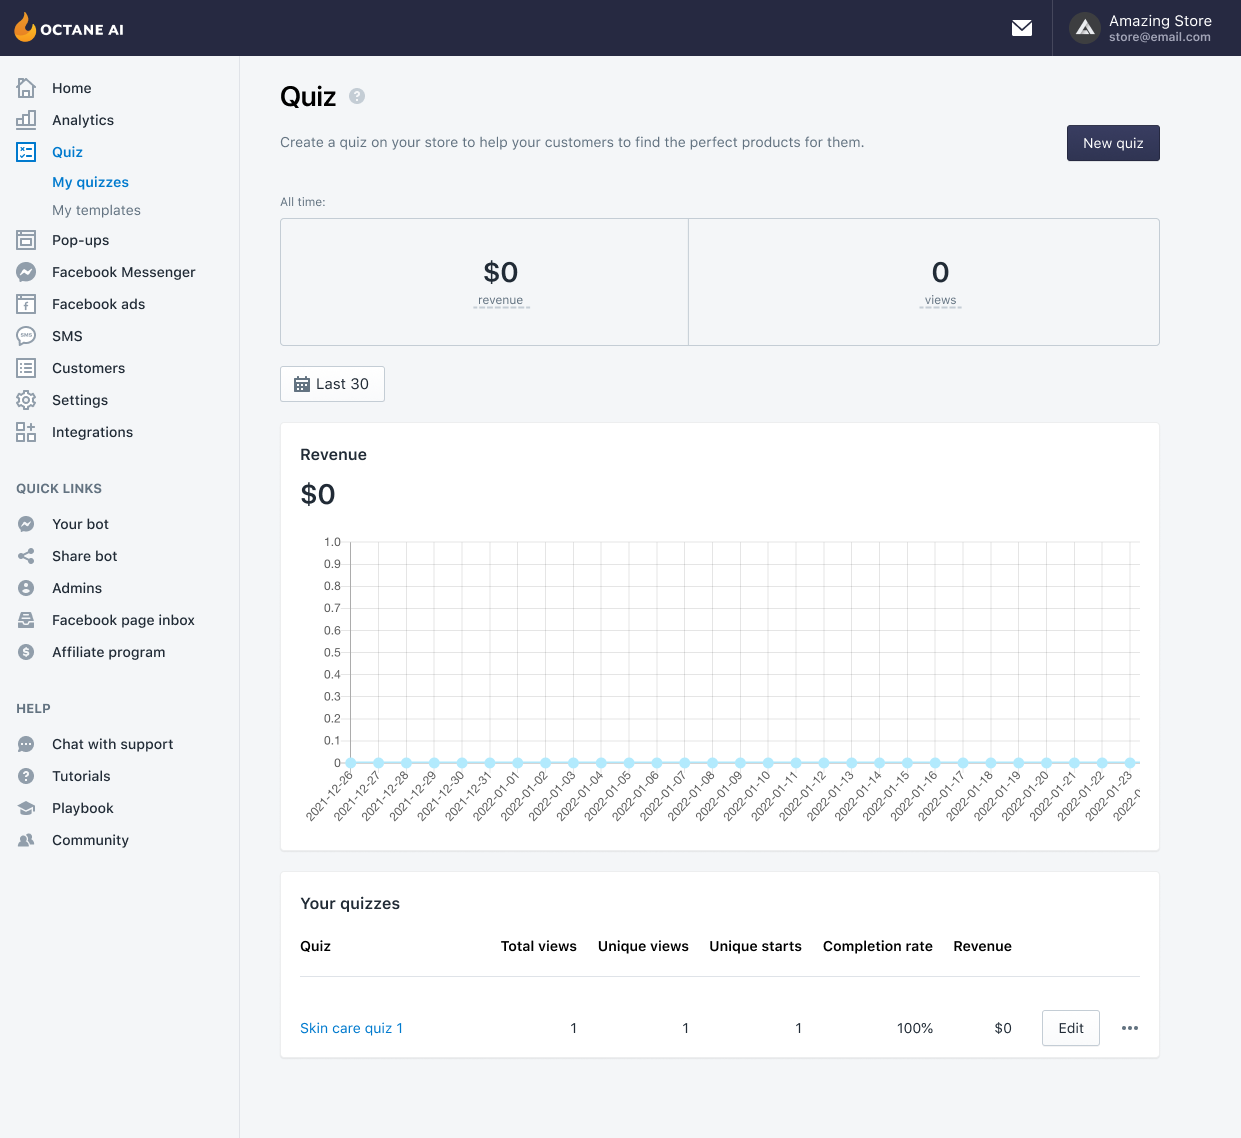Click the envelope message icon in header
The height and width of the screenshot is (1138, 1241).
(1022, 28)
